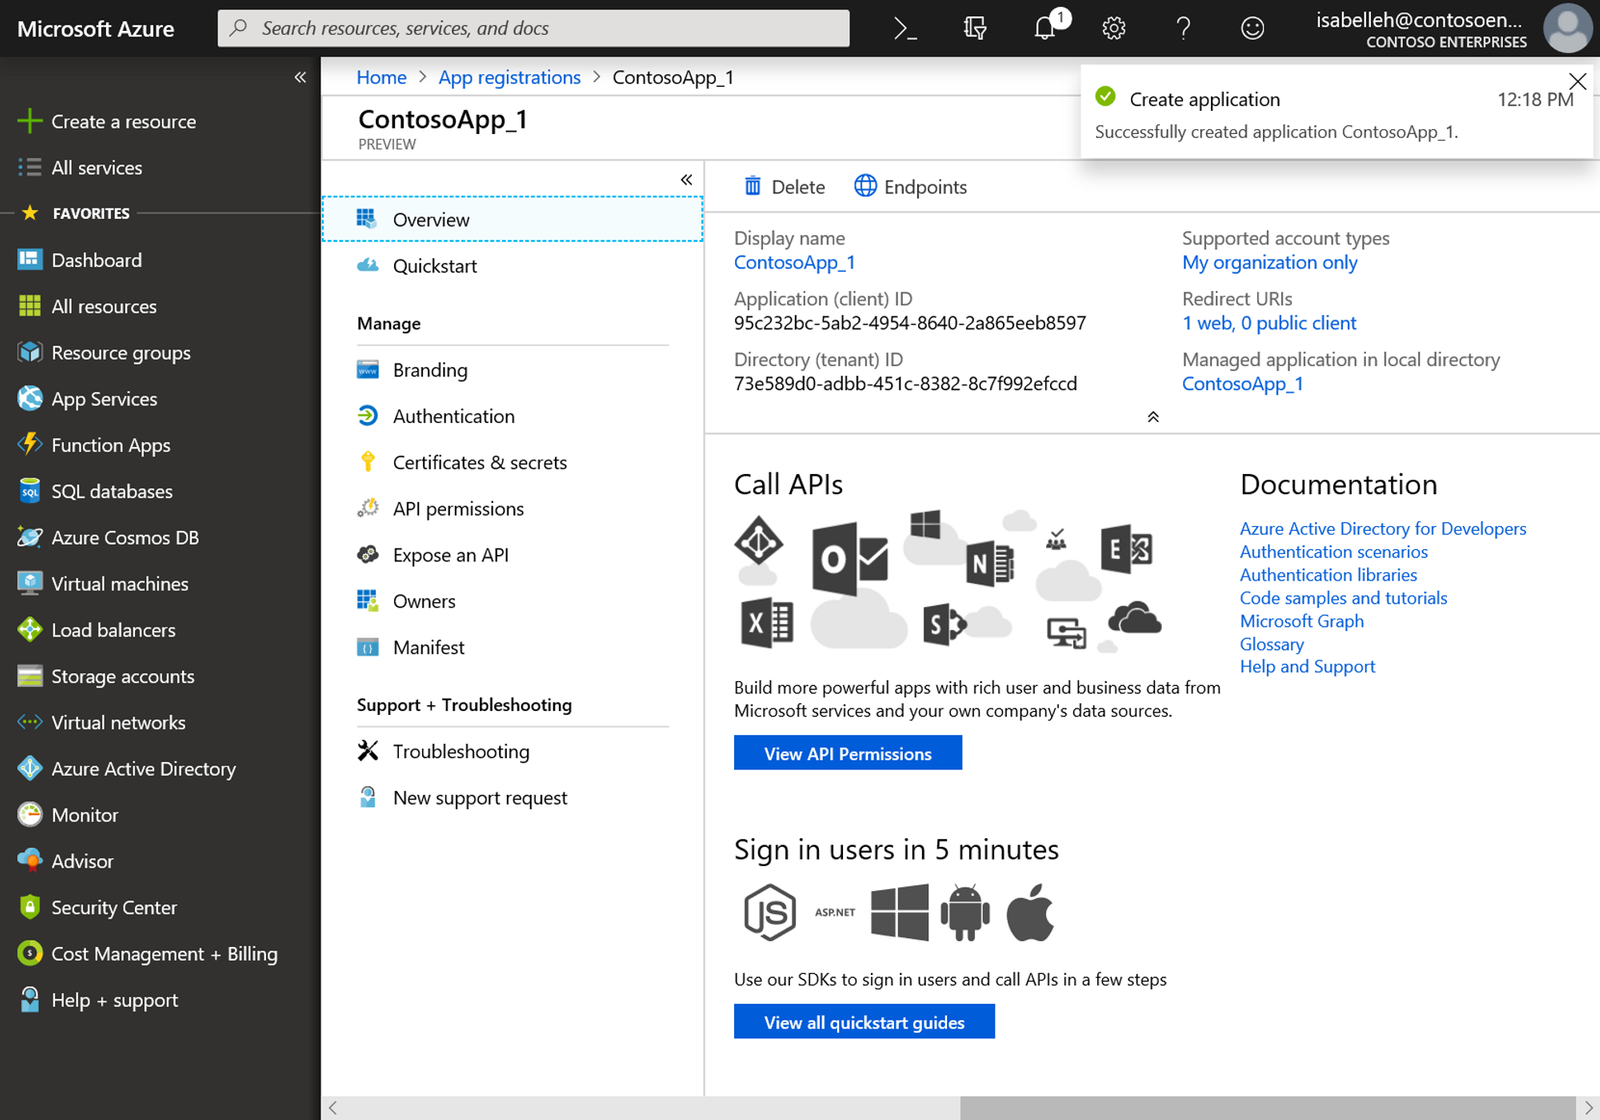The width and height of the screenshot is (1600, 1120).
Task: Open Cloud Shell from the top bar
Action: [905, 29]
